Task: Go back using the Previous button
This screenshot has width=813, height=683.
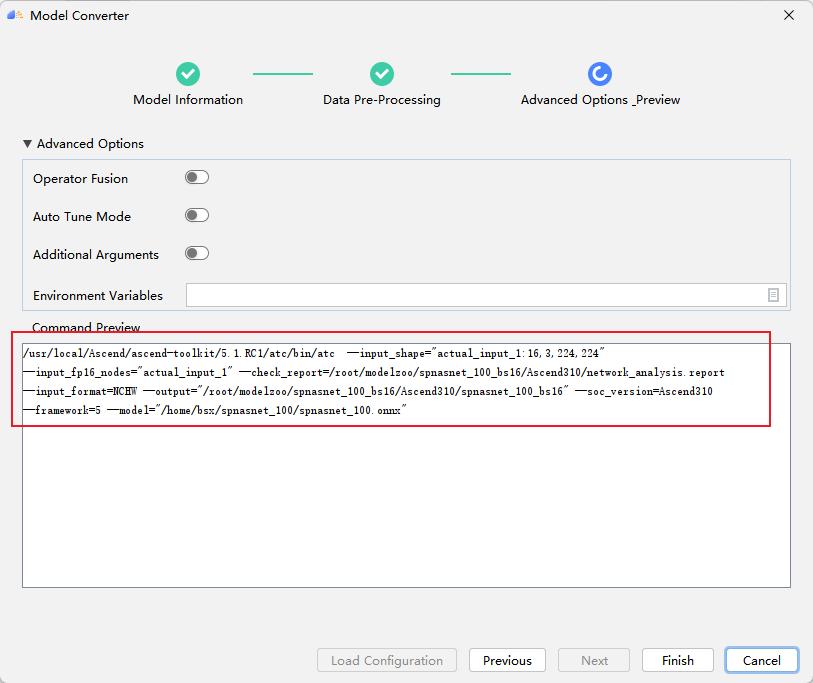Action: (507, 660)
